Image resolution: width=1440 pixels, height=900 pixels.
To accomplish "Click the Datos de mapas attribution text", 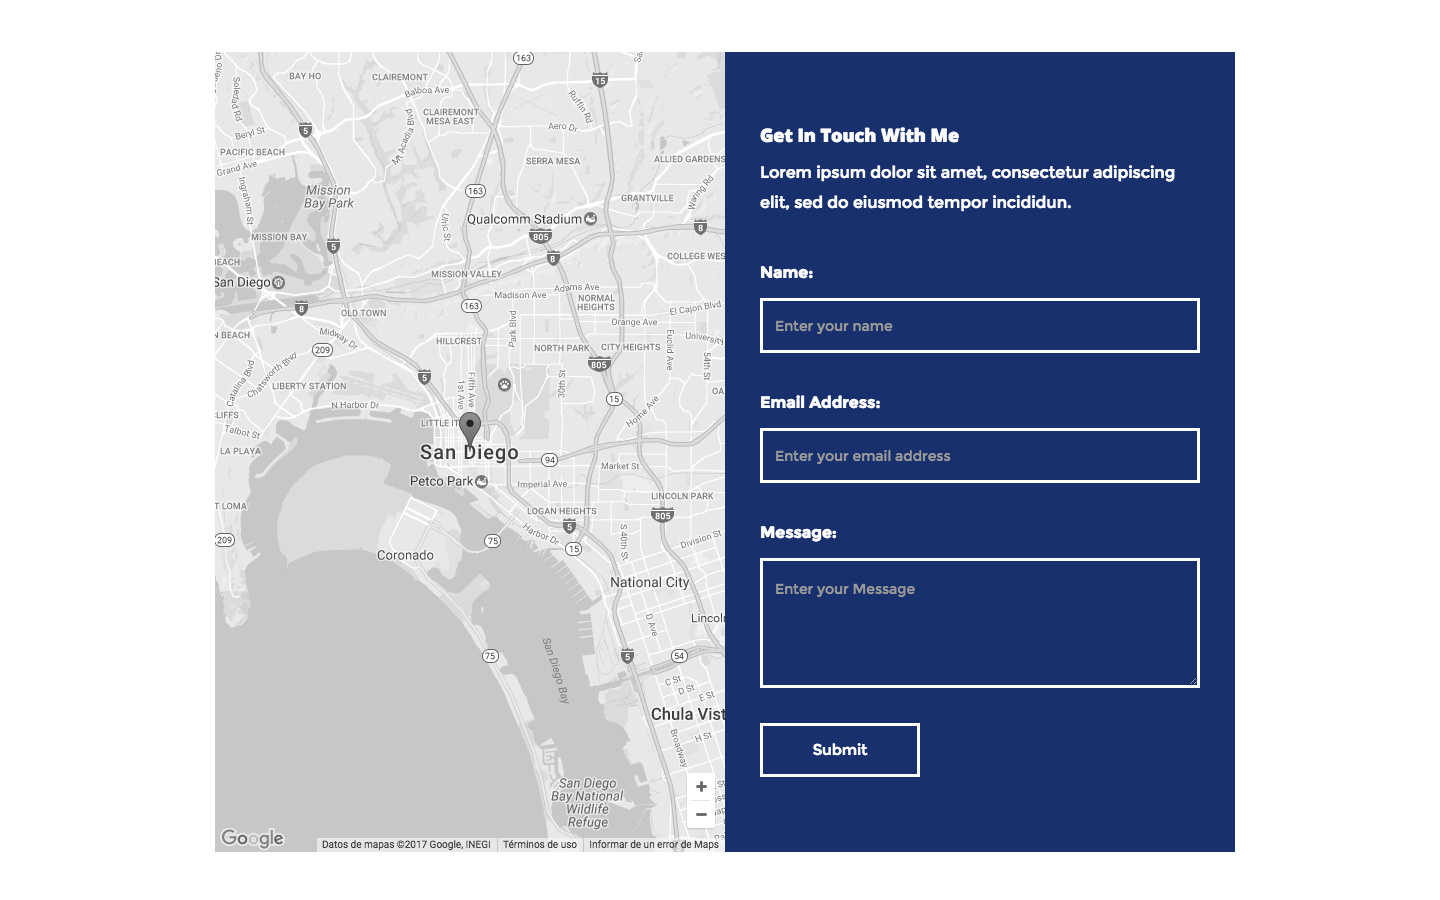I will click(405, 844).
